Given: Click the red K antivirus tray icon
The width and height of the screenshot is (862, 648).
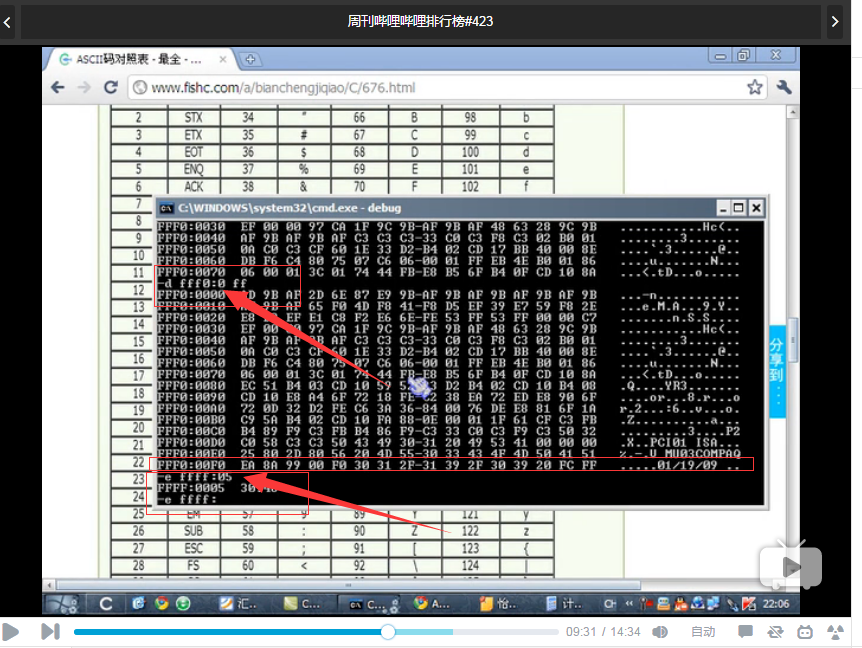Looking at the screenshot, I should (x=749, y=603).
